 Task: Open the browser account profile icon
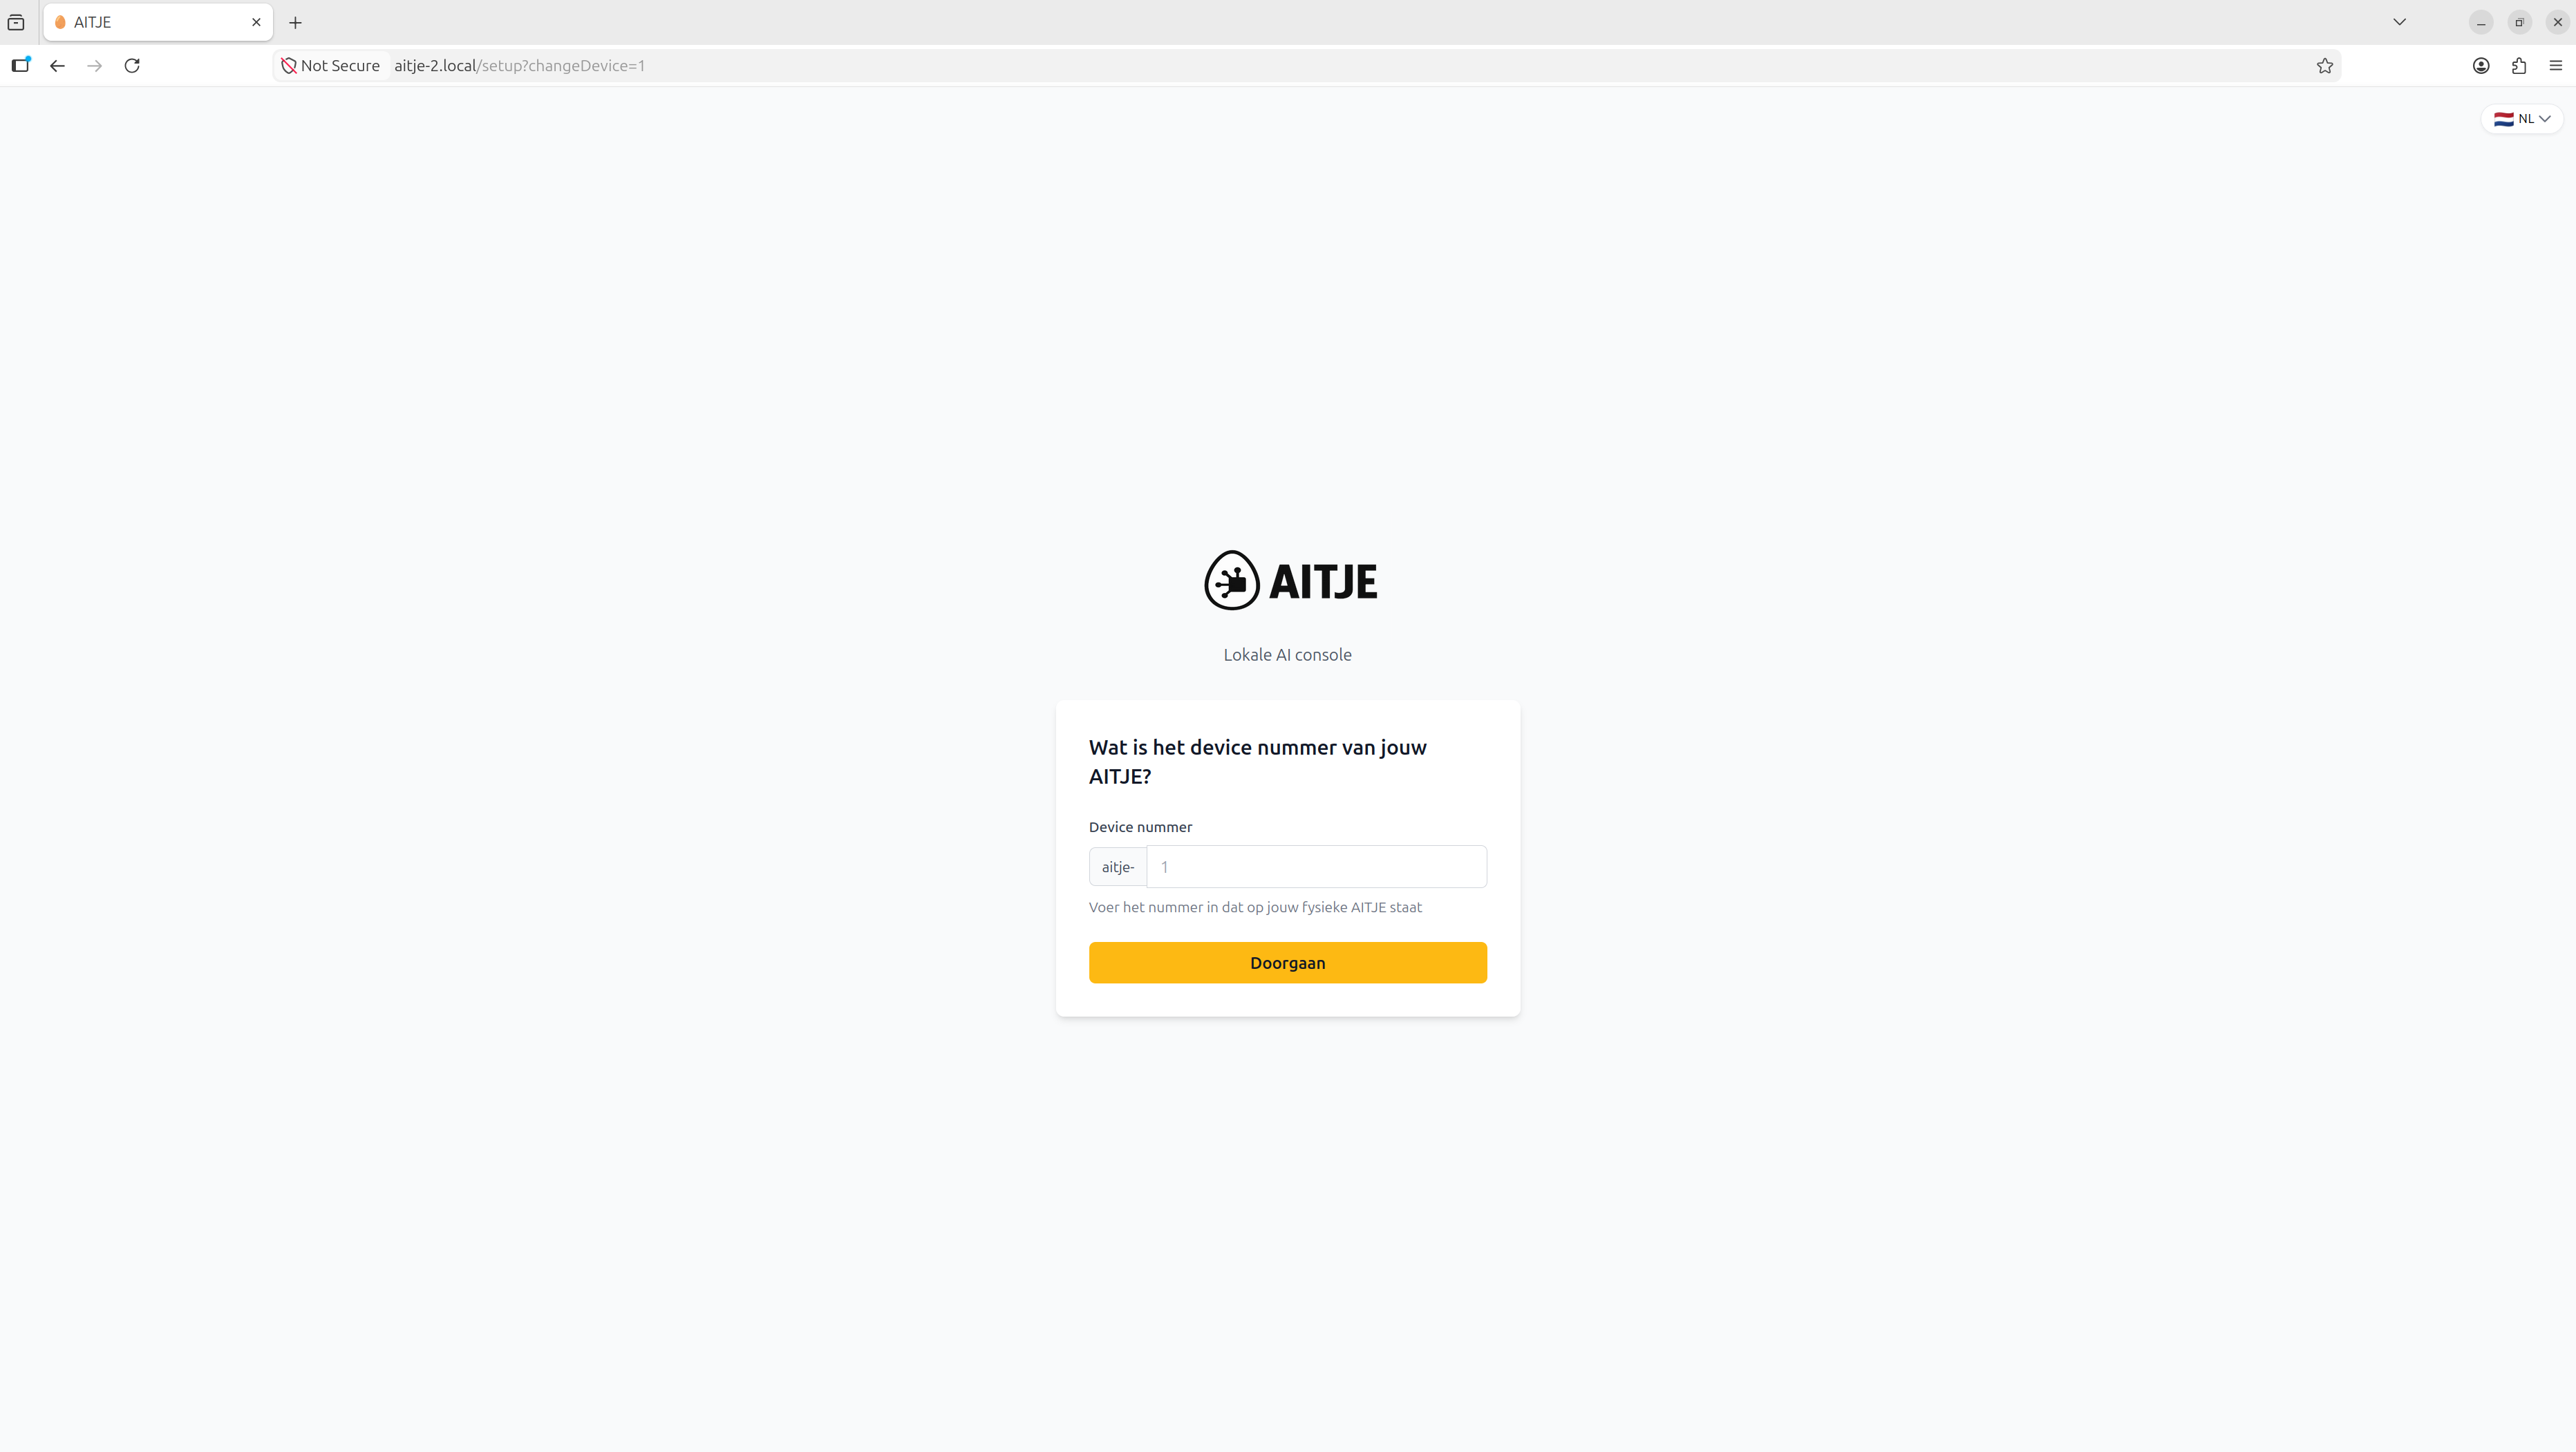pyautogui.click(x=2481, y=66)
